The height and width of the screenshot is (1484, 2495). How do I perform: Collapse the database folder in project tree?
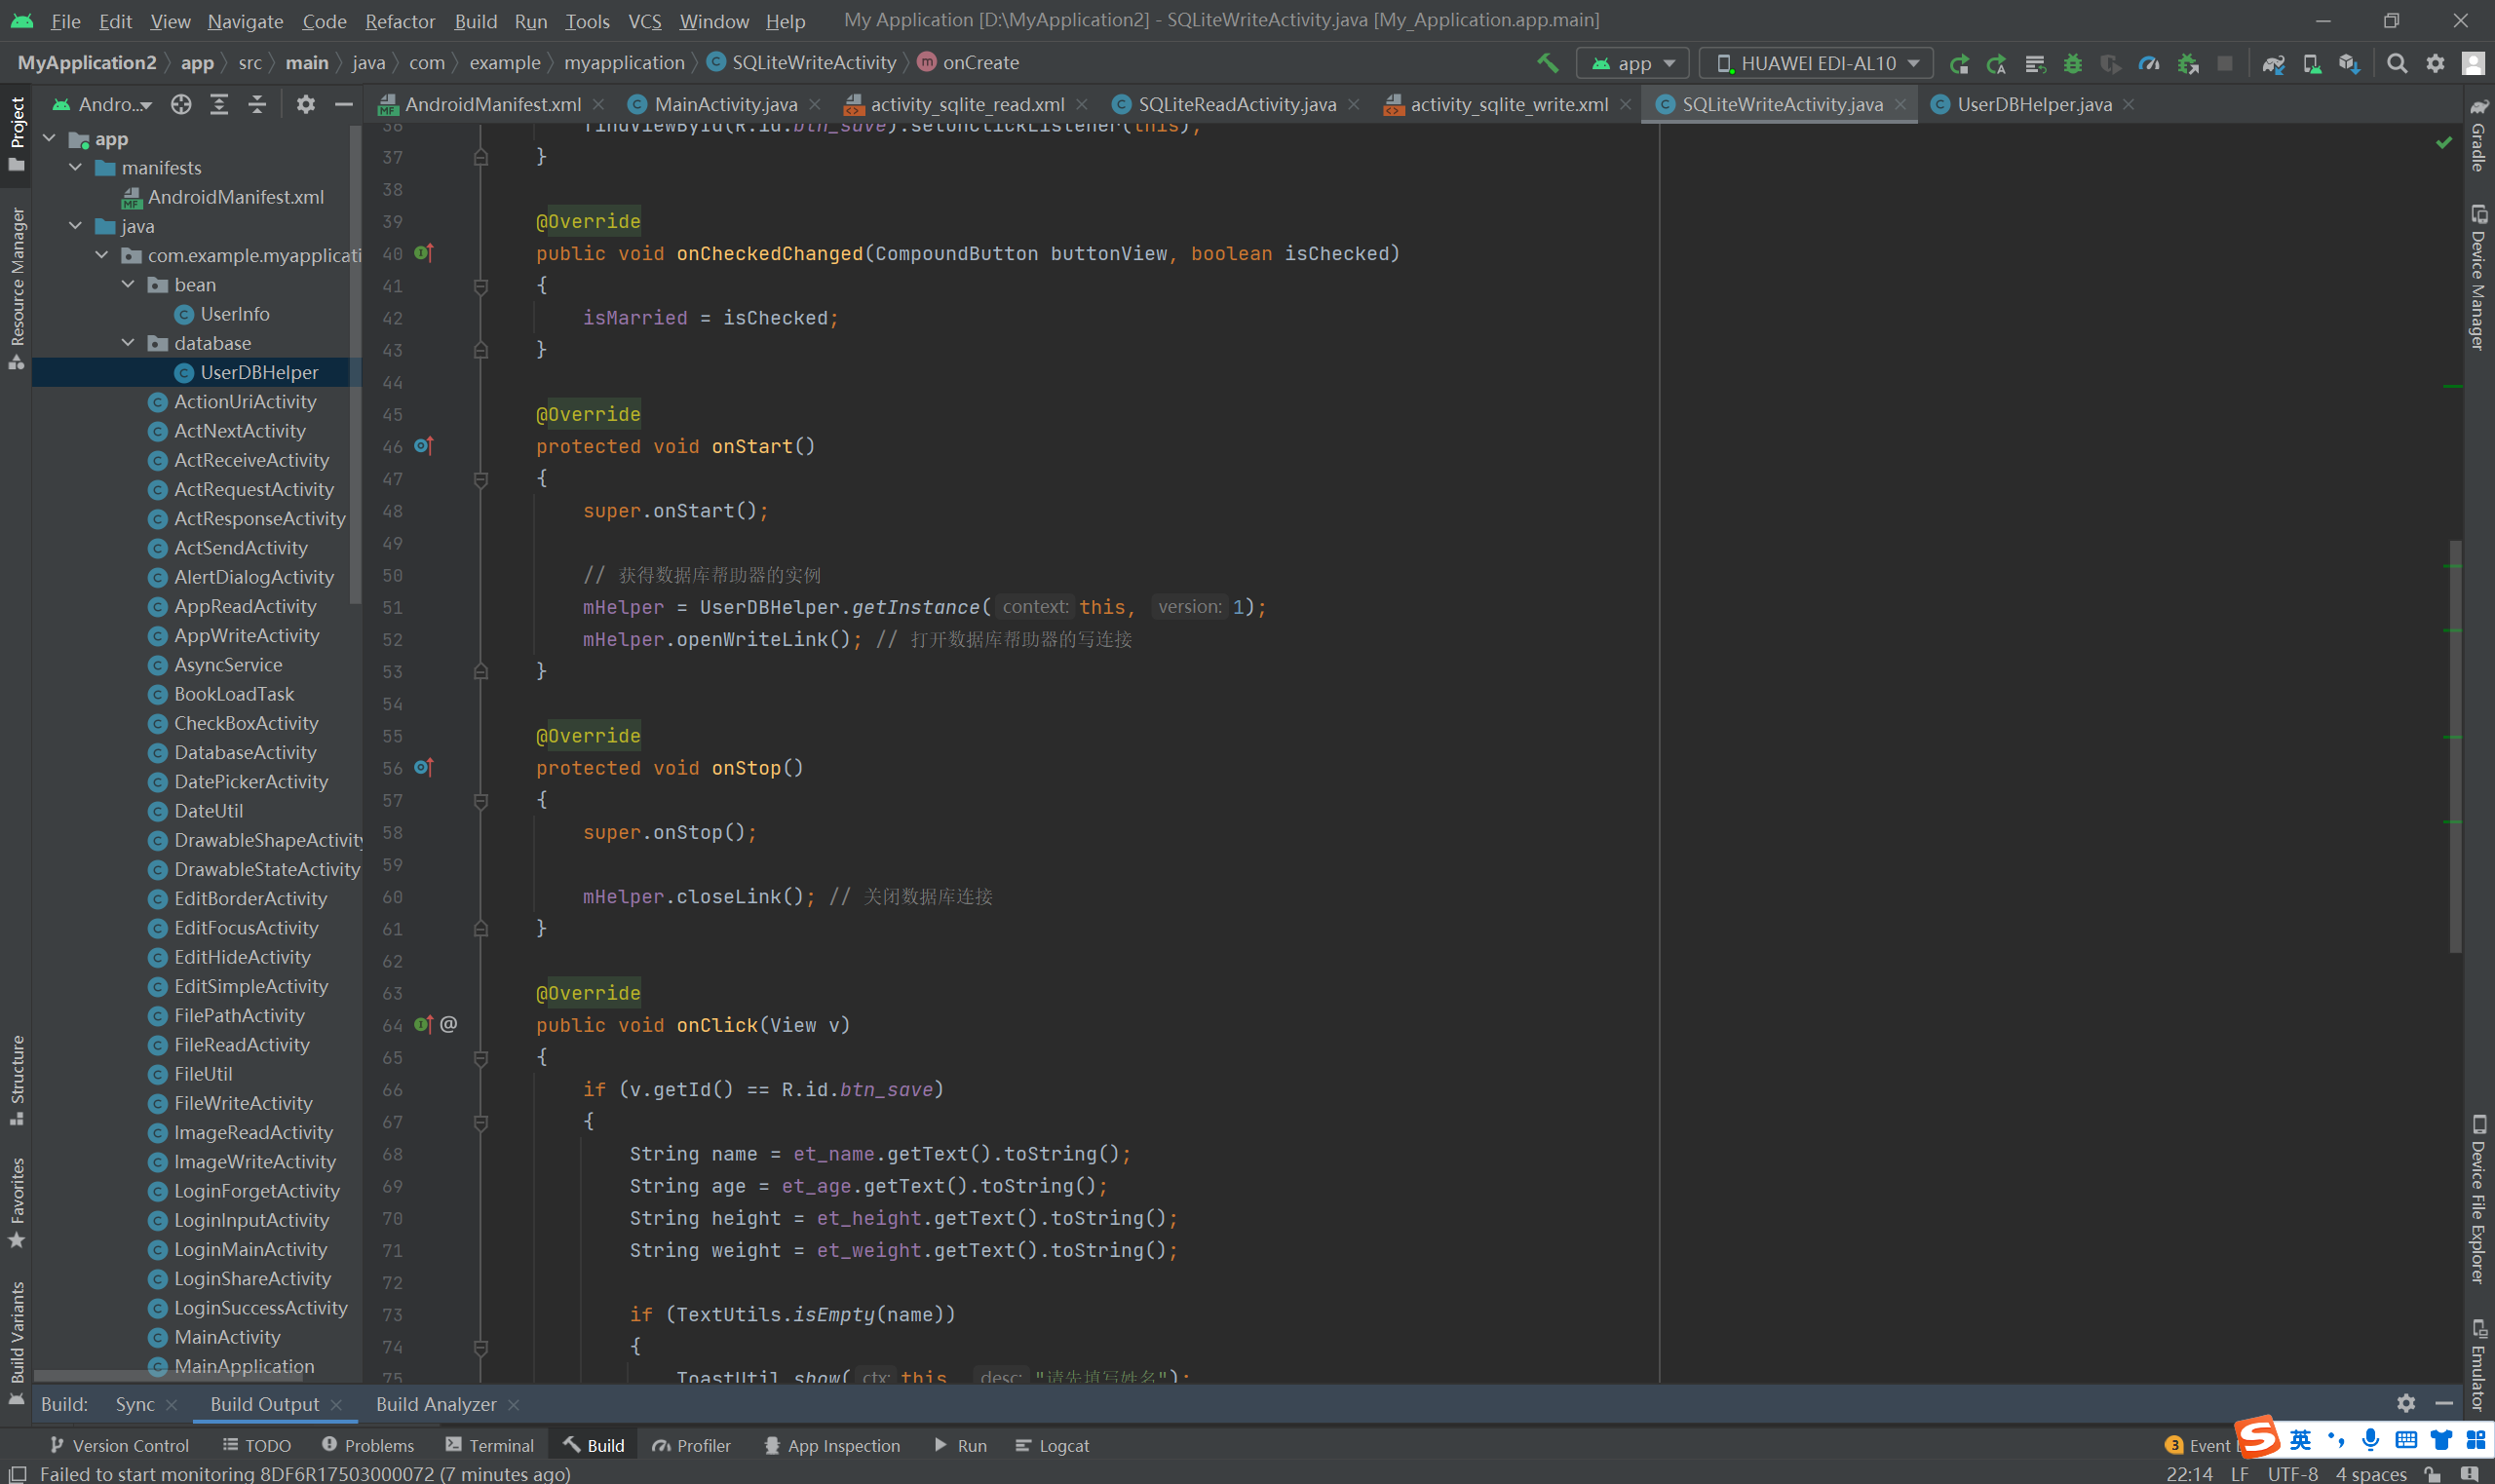128,343
